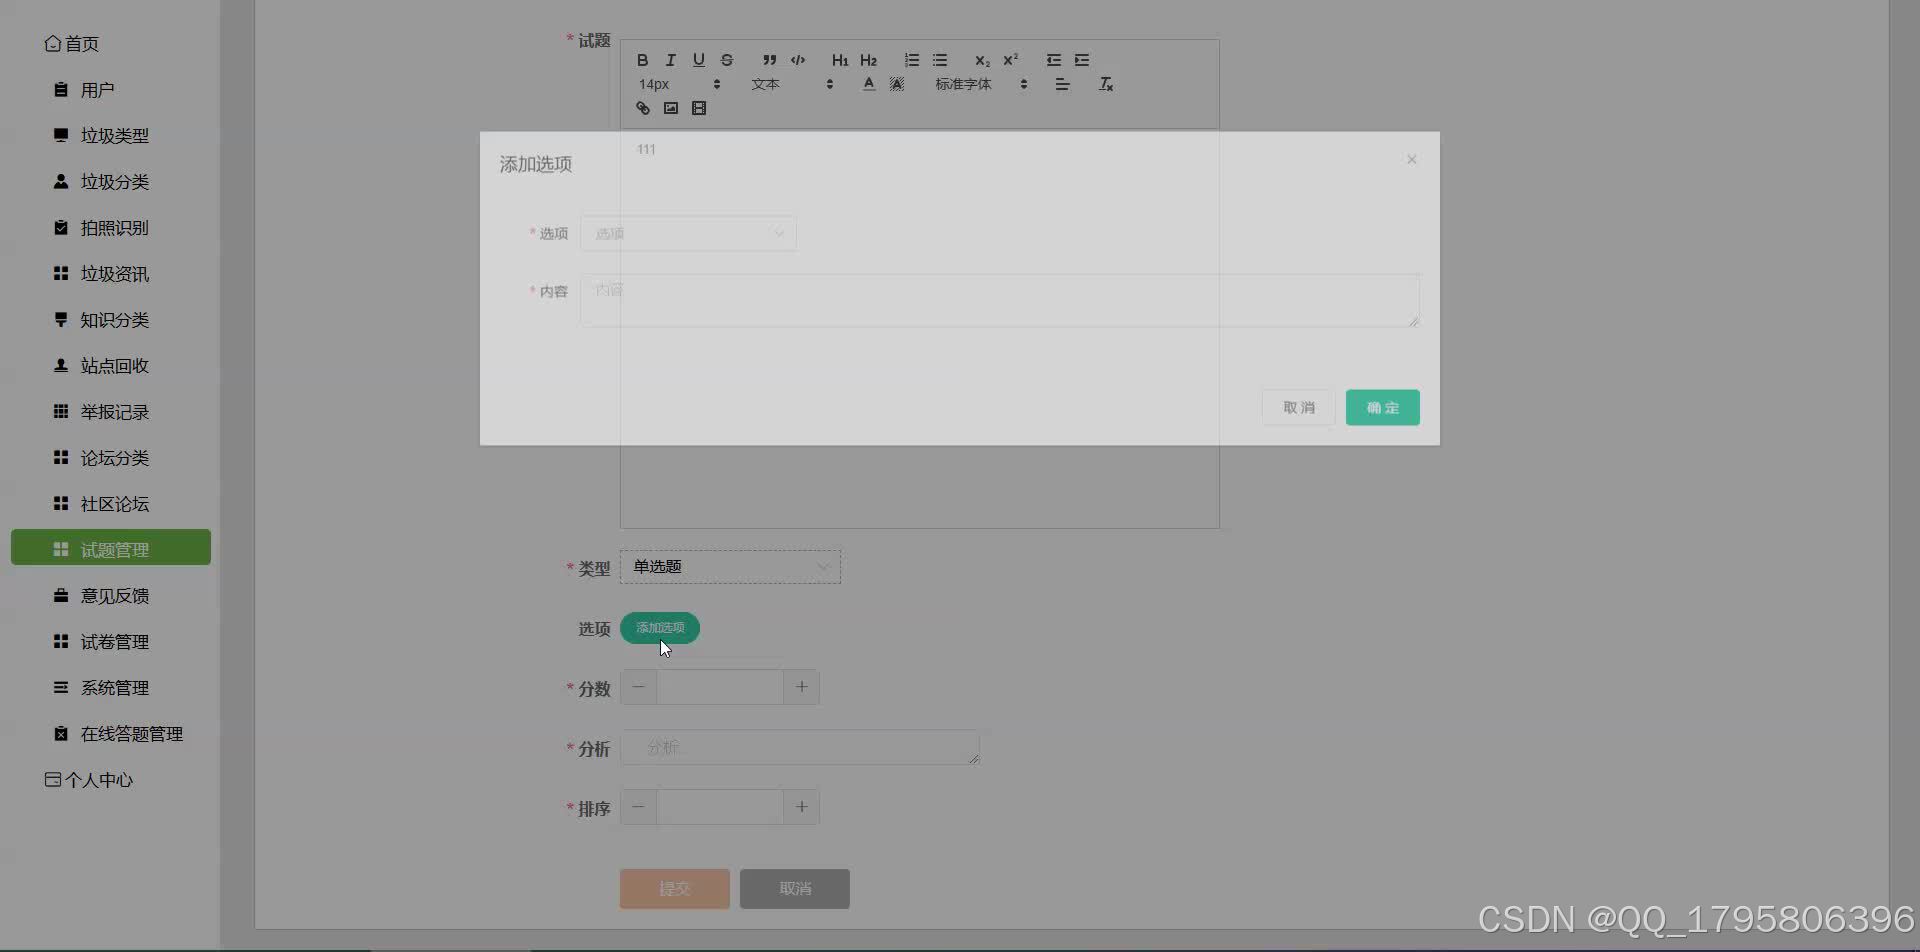Toggle subscript formatting

pos(983,60)
